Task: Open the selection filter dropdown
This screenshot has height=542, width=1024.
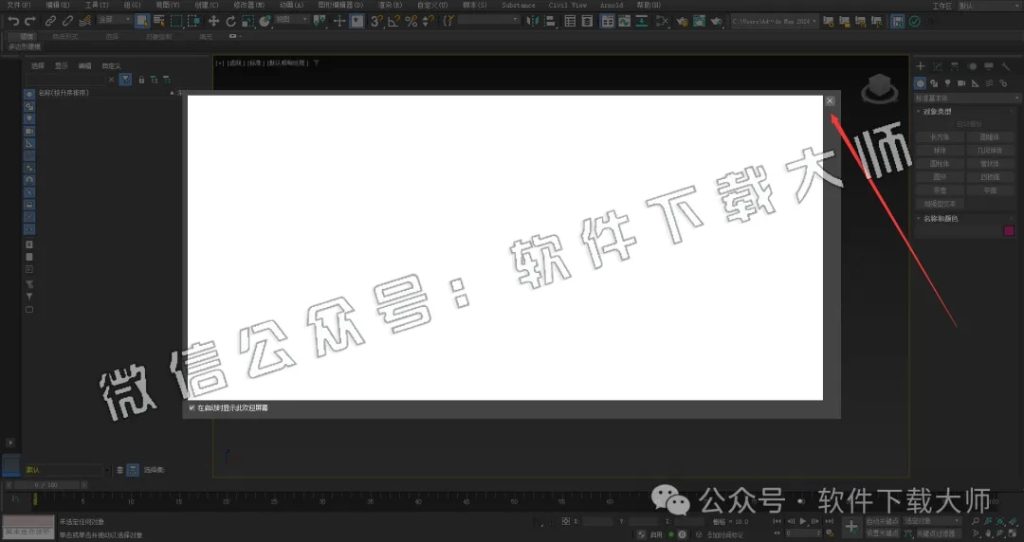Action: click(114, 20)
